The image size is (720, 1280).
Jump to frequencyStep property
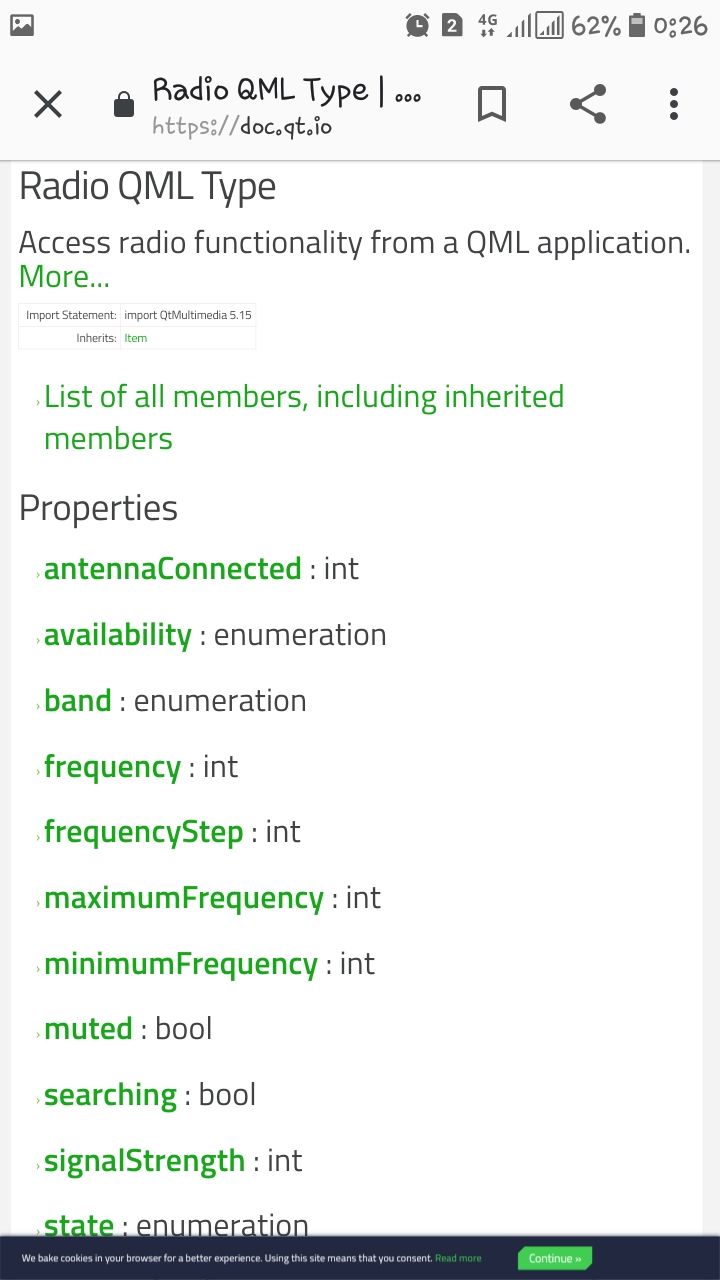[x=143, y=832]
